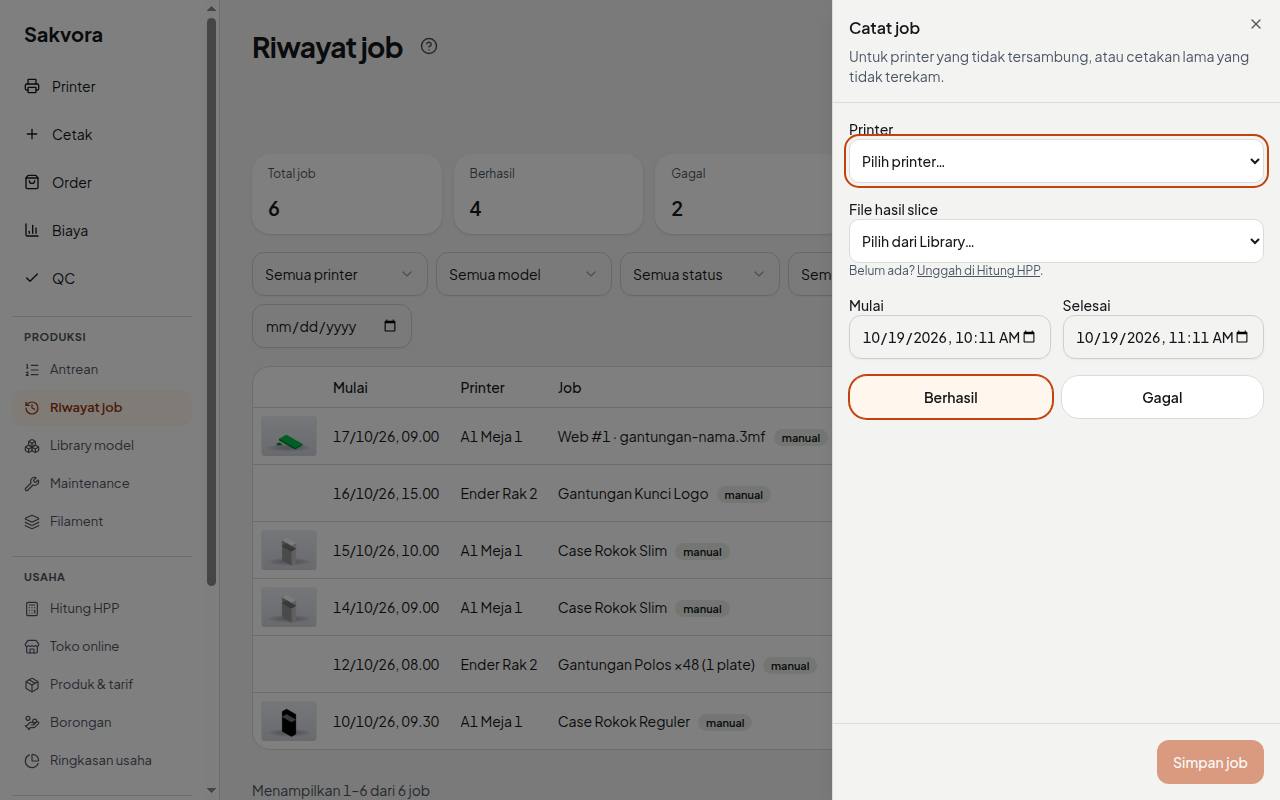This screenshot has height=800, width=1280.
Task: Follow the Unggah di Hitung HPP link
Action: (979, 270)
